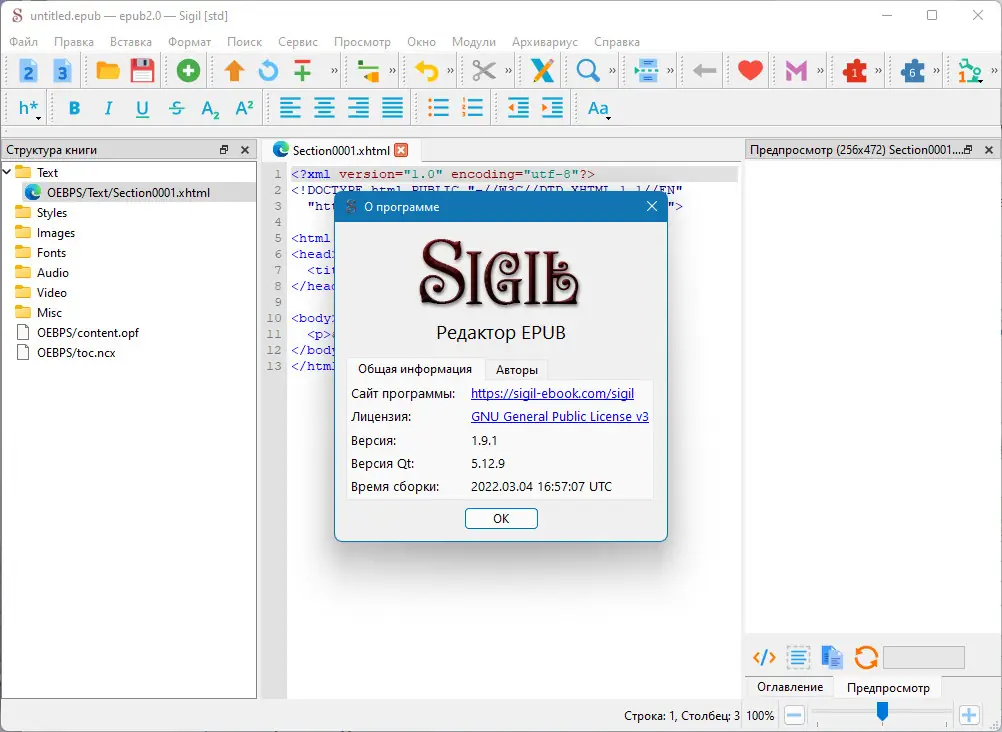Toggle subscript formatting

210,109
